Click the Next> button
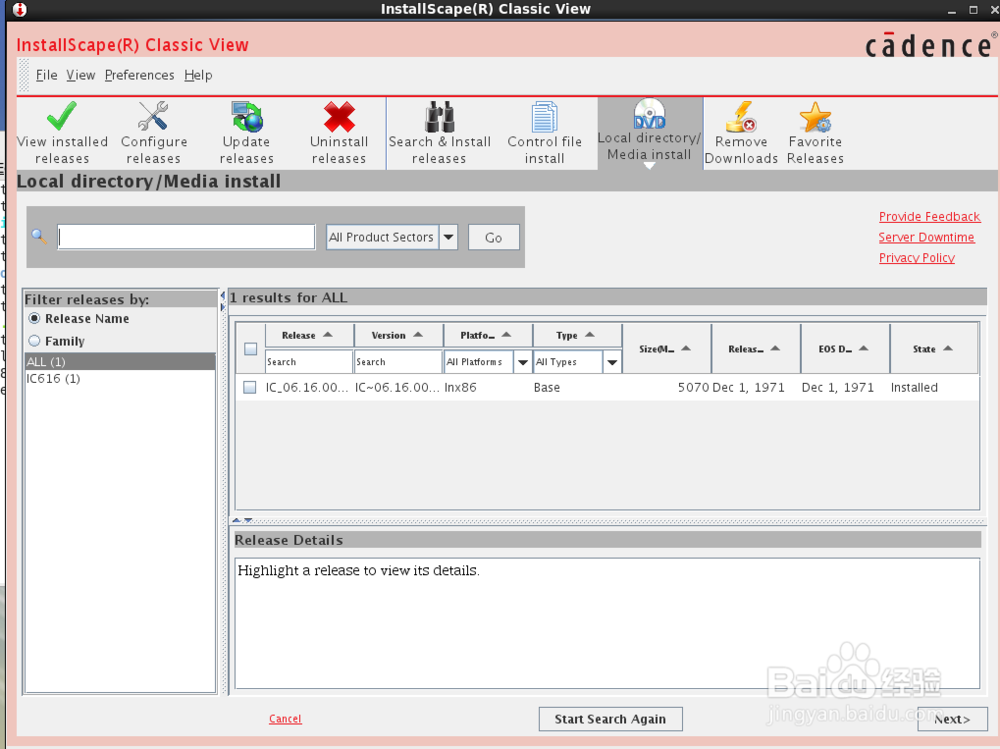Viewport: 1000px width, 749px height. coord(952,719)
